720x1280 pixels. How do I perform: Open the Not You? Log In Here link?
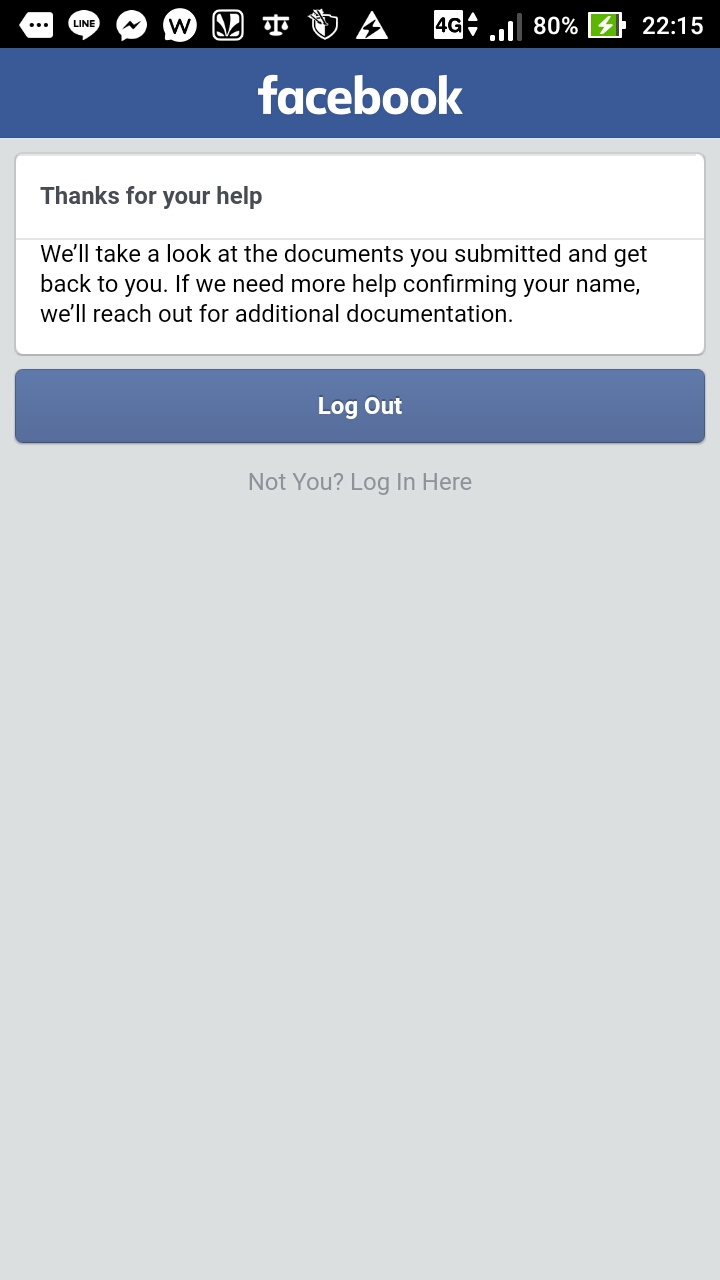point(360,482)
